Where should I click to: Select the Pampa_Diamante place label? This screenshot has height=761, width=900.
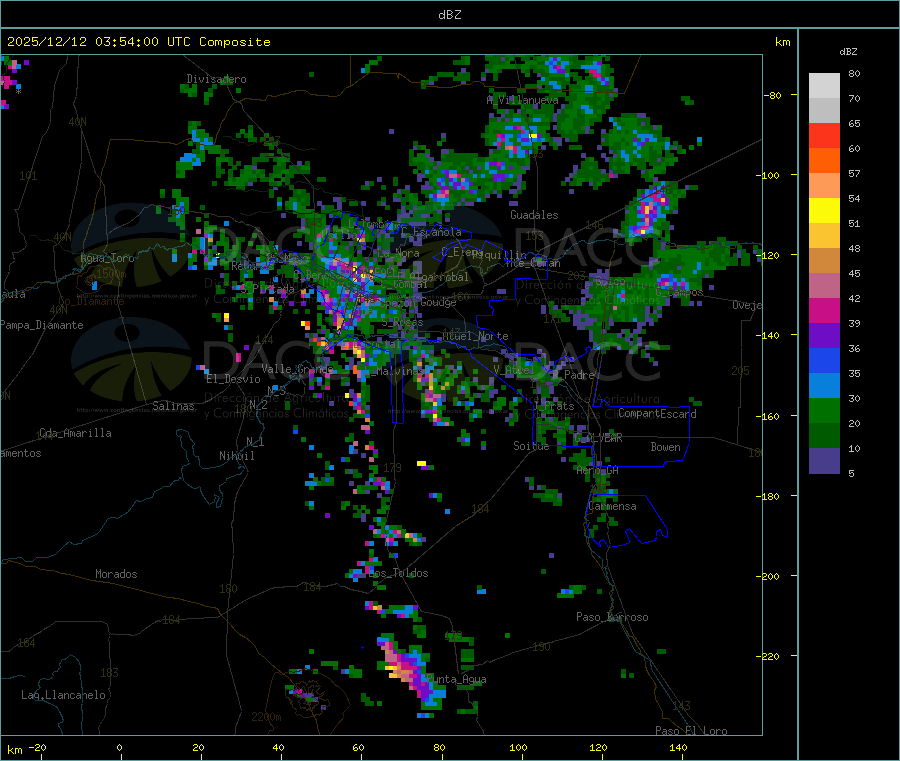(41, 325)
